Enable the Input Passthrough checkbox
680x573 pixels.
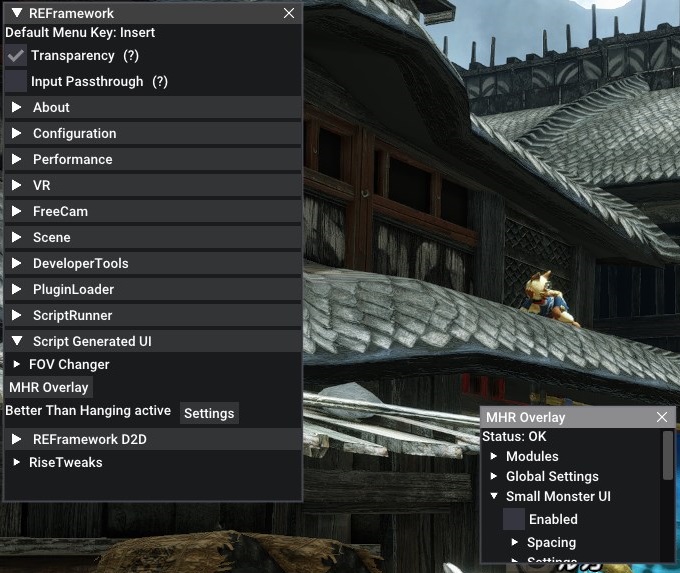pyautogui.click(x=16, y=82)
